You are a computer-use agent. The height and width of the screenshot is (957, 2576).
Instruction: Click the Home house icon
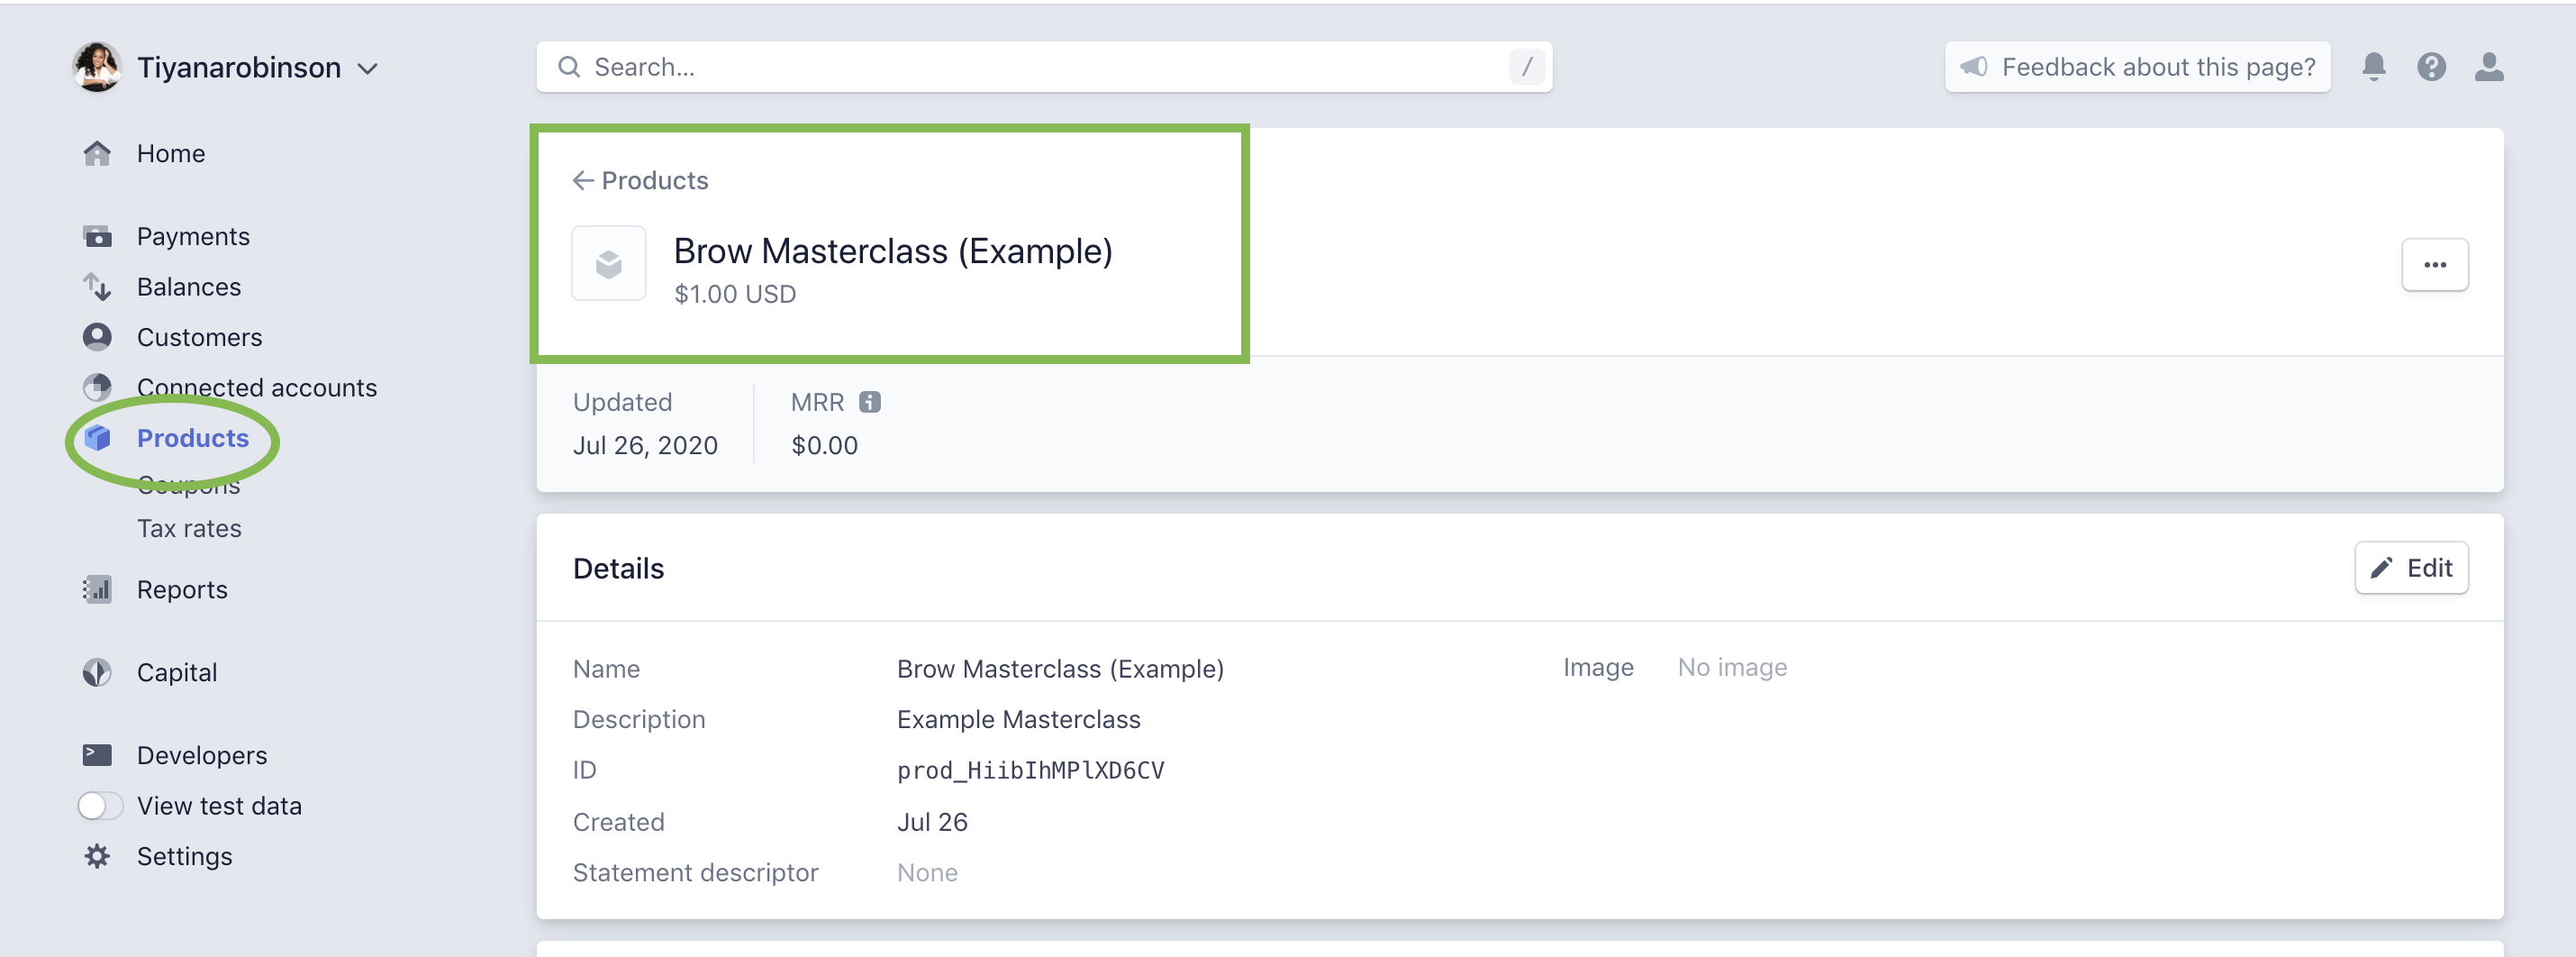point(97,153)
